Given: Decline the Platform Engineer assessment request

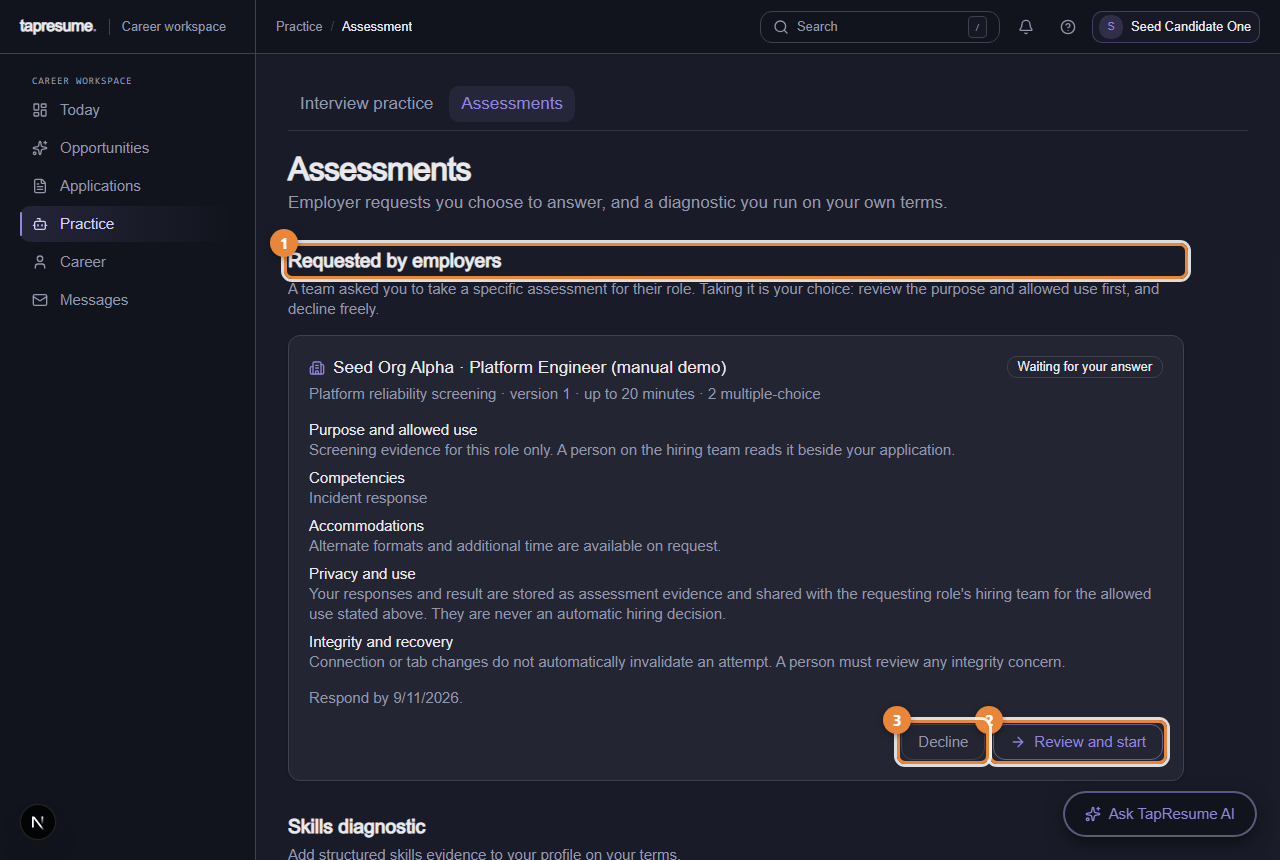Looking at the screenshot, I should [943, 742].
